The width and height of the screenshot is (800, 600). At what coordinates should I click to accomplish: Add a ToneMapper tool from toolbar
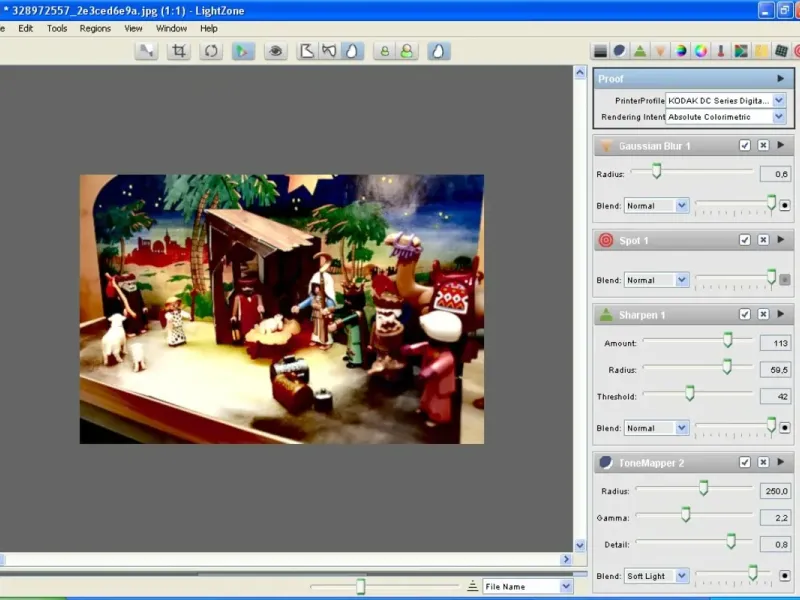(x=620, y=51)
